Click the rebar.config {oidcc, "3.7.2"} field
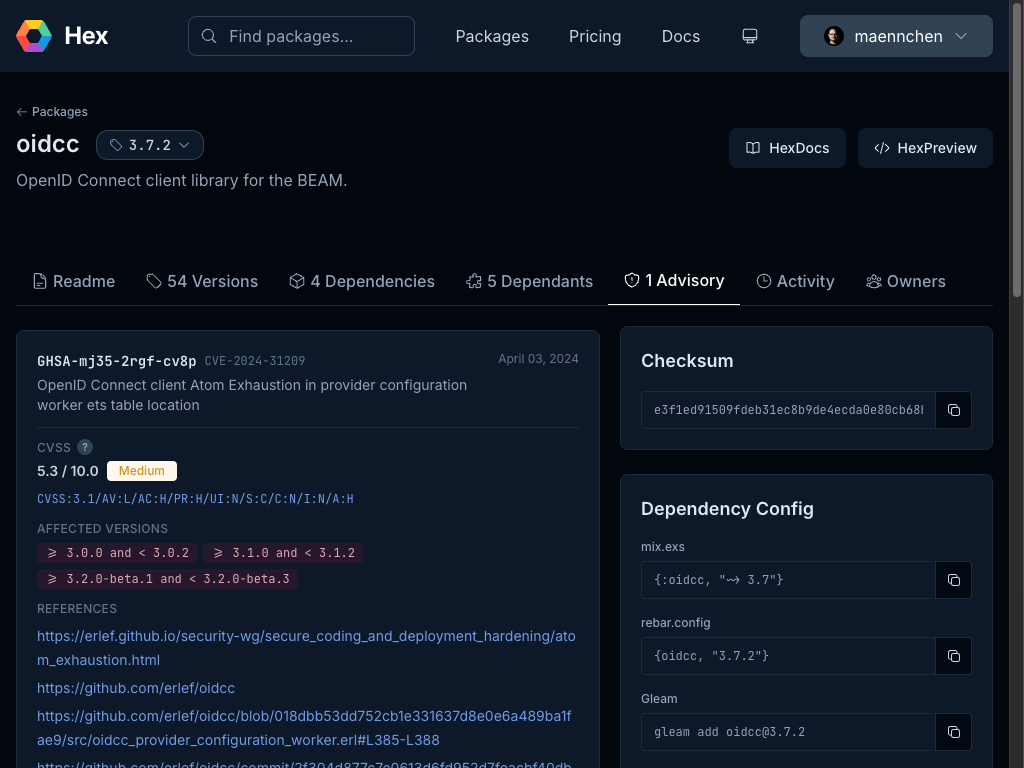This screenshot has height=768, width=1024. click(788, 656)
